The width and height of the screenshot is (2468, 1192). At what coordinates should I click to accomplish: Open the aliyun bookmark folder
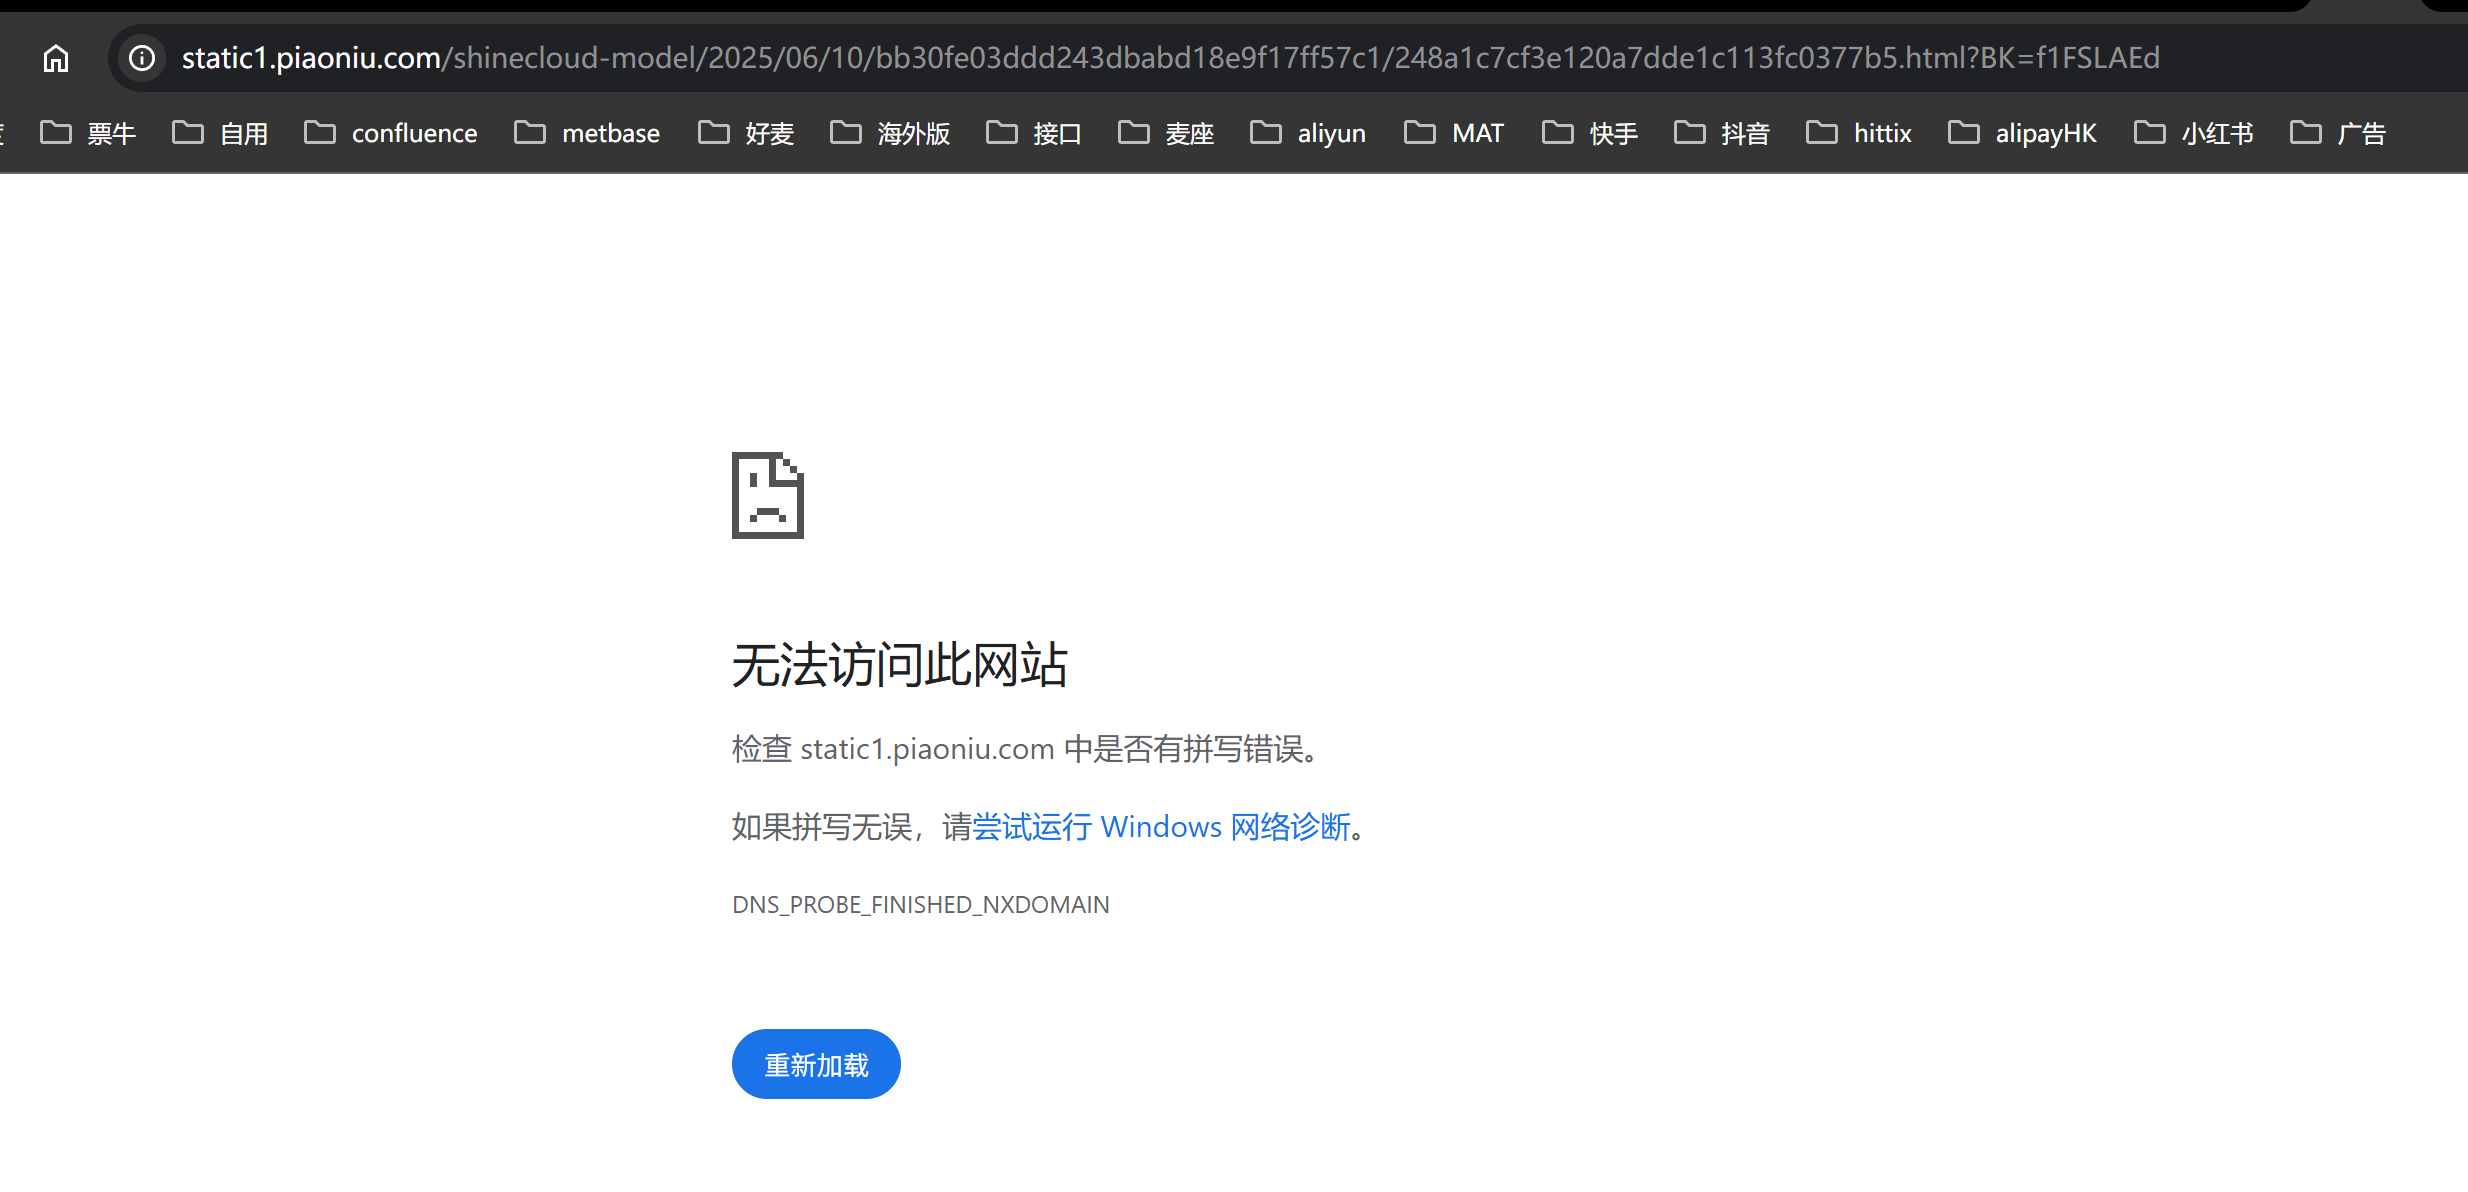click(x=1308, y=133)
